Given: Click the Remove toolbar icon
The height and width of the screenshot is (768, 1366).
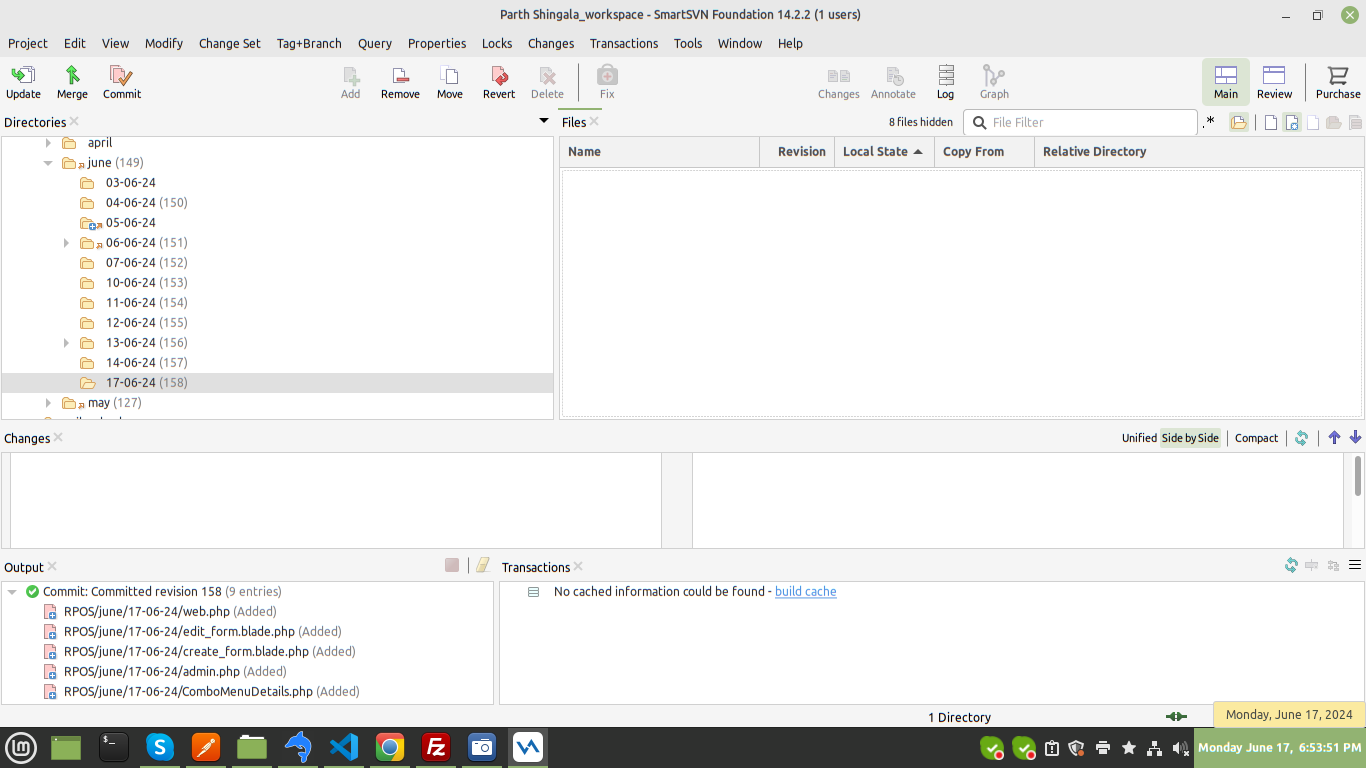Looking at the screenshot, I should tap(400, 82).
